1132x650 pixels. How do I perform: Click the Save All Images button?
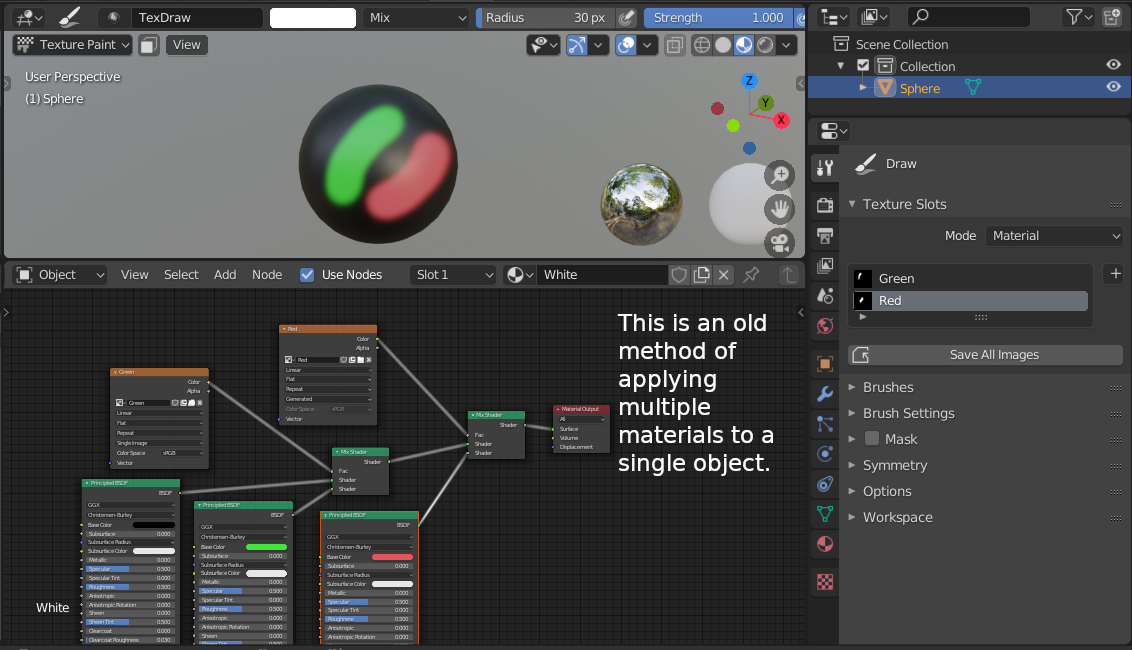[985, 355]
